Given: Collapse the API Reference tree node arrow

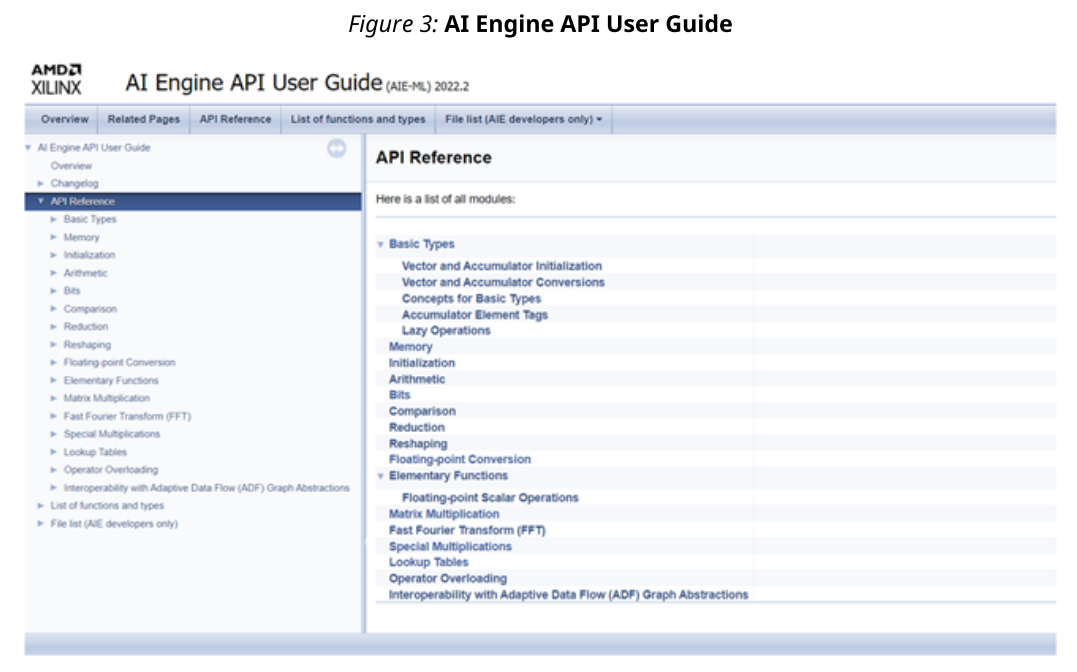Looking at the screenshot, I should (x=41, y=201).
